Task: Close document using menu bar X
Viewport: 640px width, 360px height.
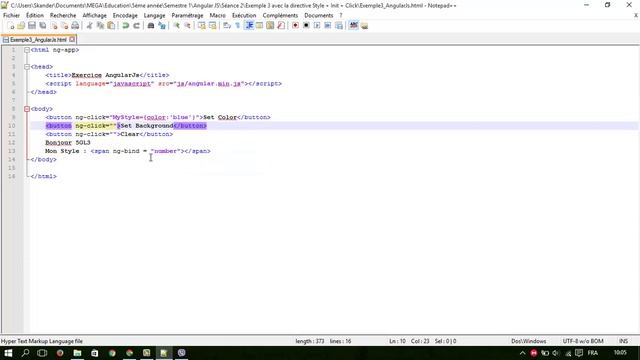Action: (636, 15)
